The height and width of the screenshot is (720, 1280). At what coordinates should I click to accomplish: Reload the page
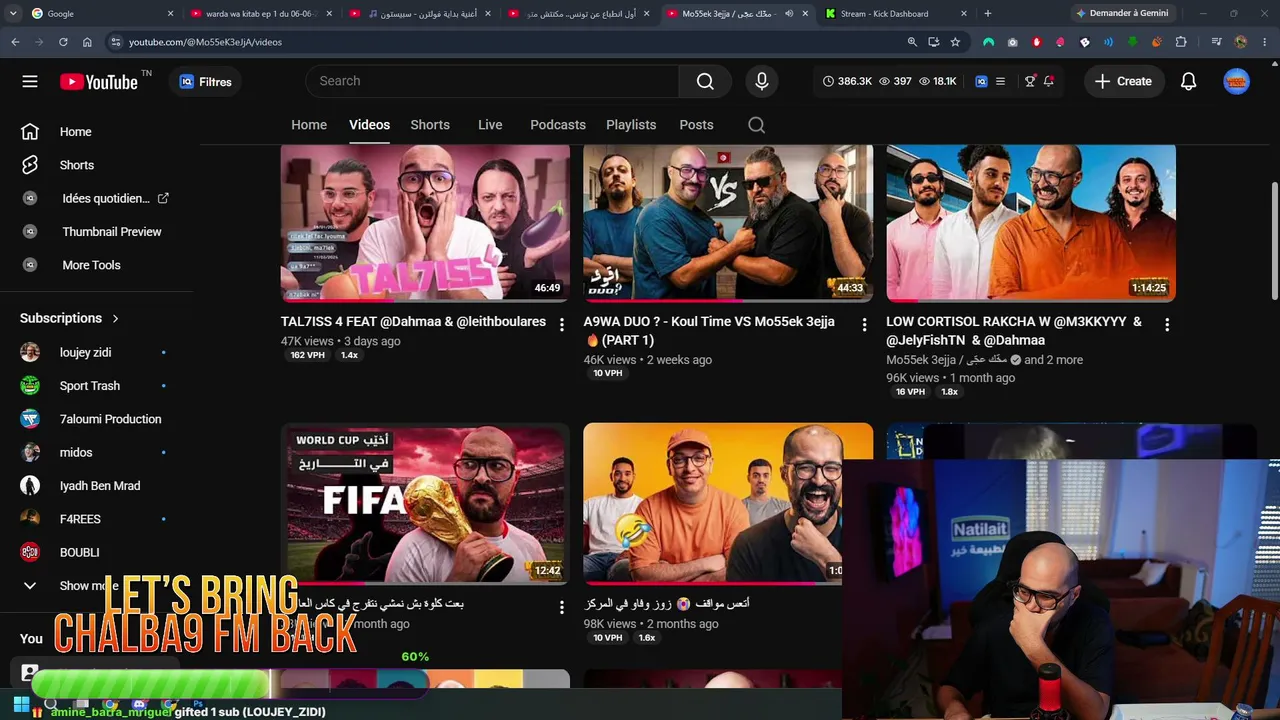click(x=63, y=42)
